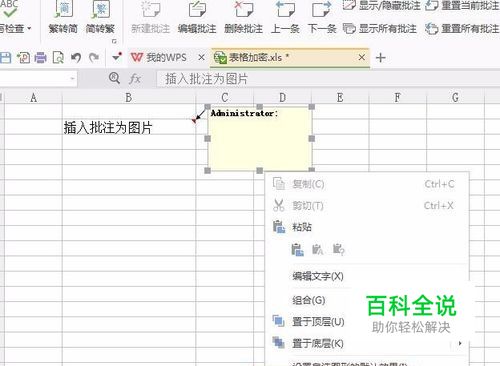Choose Cut (剪切) in context menu
This screenshot has height=366, width=500.
point(367,206)
